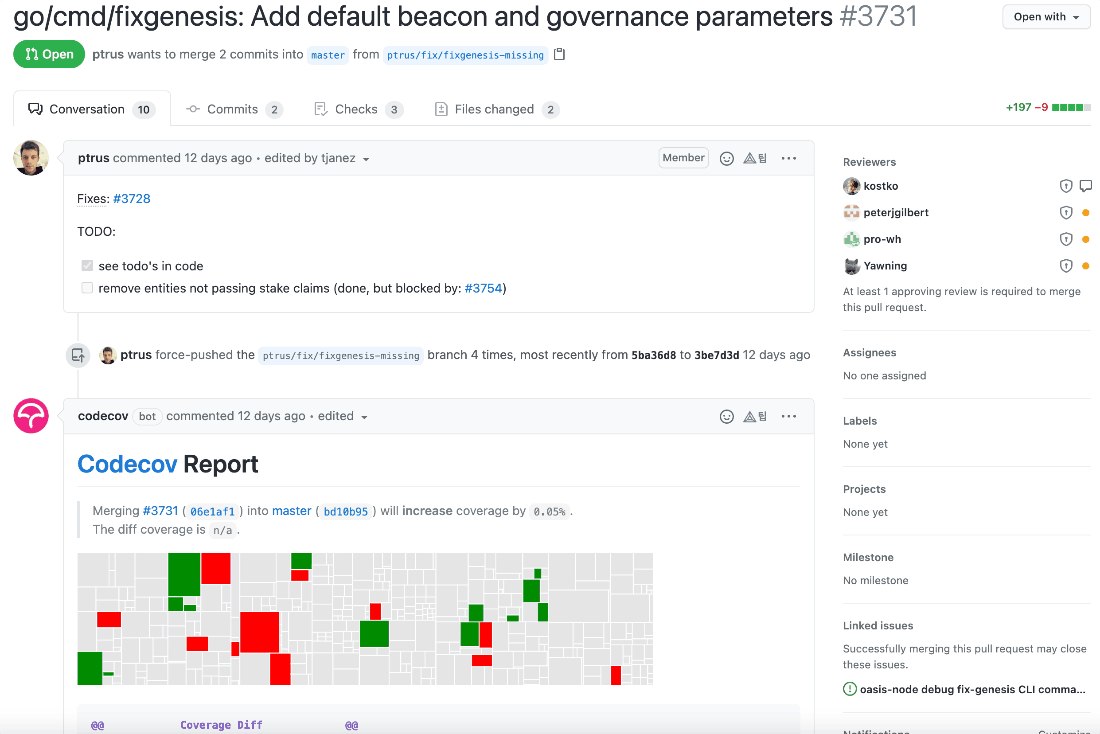This screenshot has width=1100, height=734.
Task: Open more options on ptrus comment
Action: click(789, 159)
